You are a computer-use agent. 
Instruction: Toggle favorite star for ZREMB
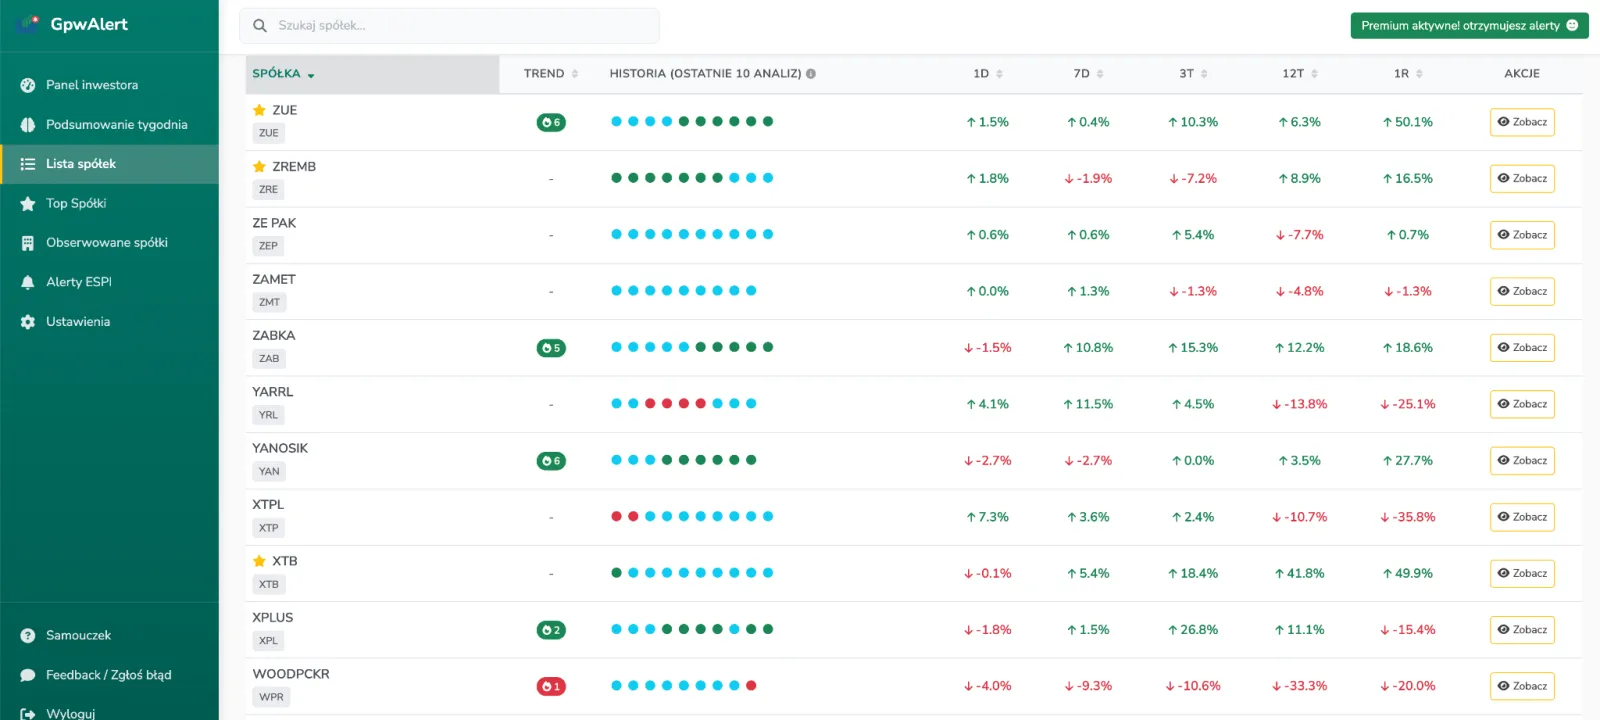click(x=259, y=167)
